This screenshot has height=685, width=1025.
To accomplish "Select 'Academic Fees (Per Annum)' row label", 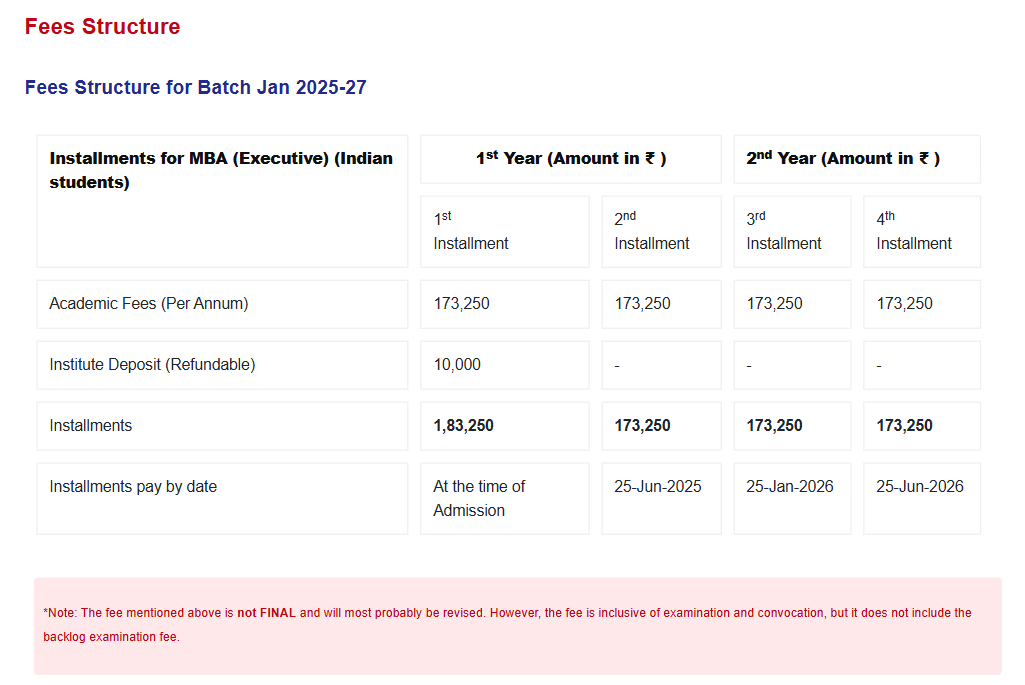I will tap(149, 304).
